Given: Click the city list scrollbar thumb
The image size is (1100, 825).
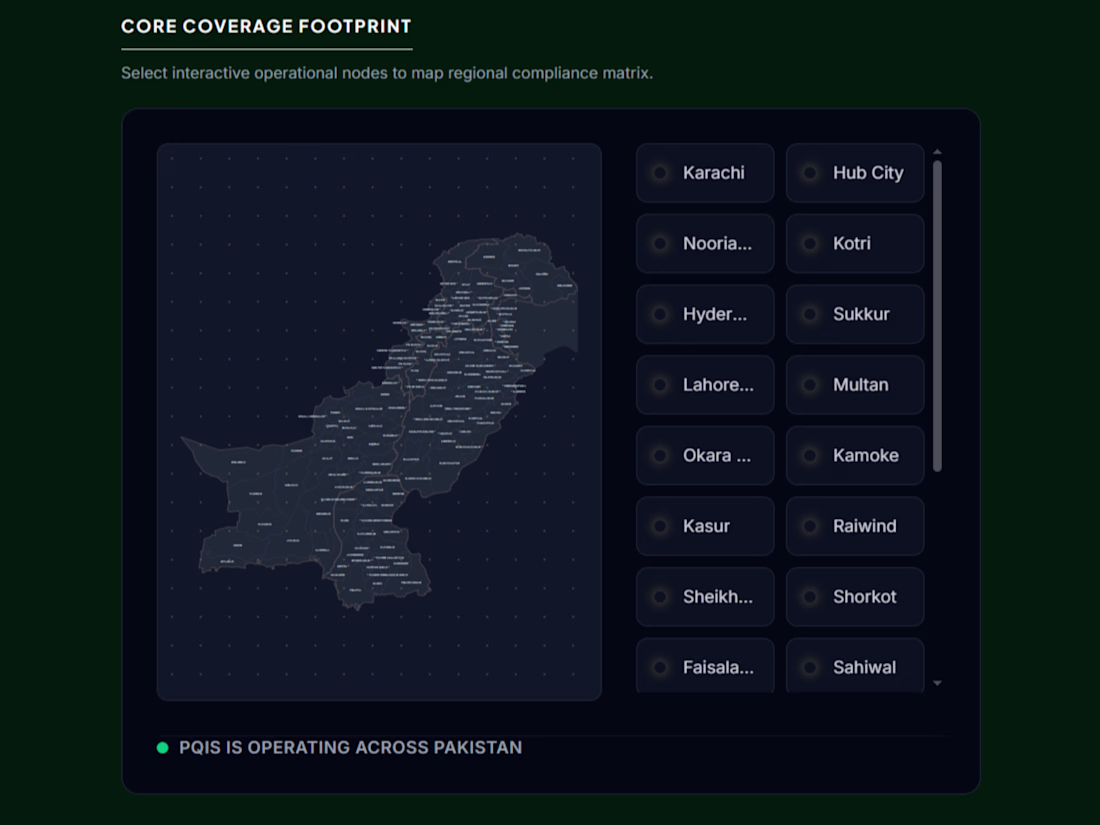Looking at the screenshot, I should tap(937, 316).
